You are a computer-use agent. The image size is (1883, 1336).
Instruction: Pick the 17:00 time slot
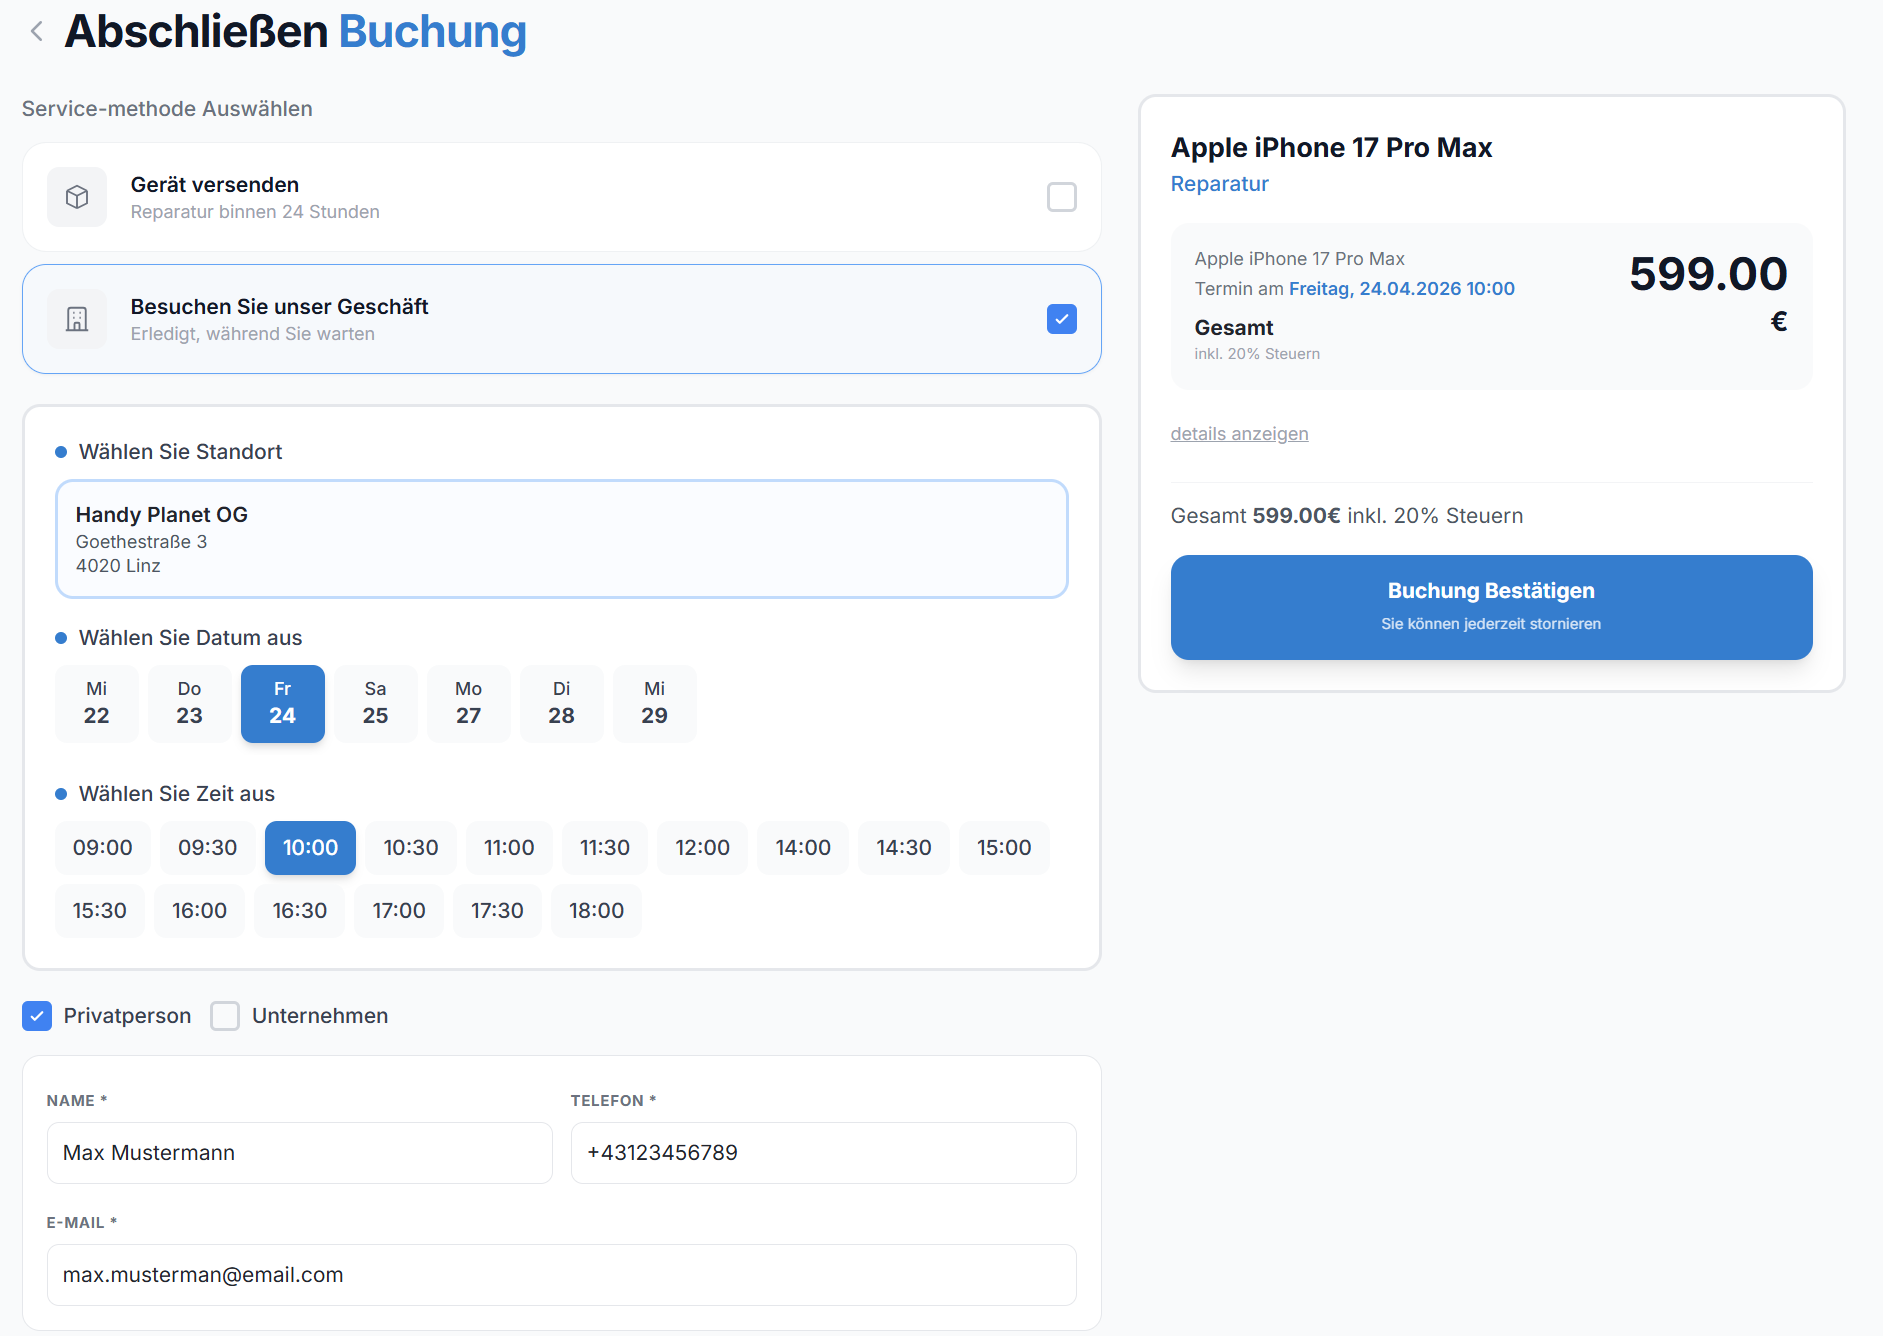[399, 911]
